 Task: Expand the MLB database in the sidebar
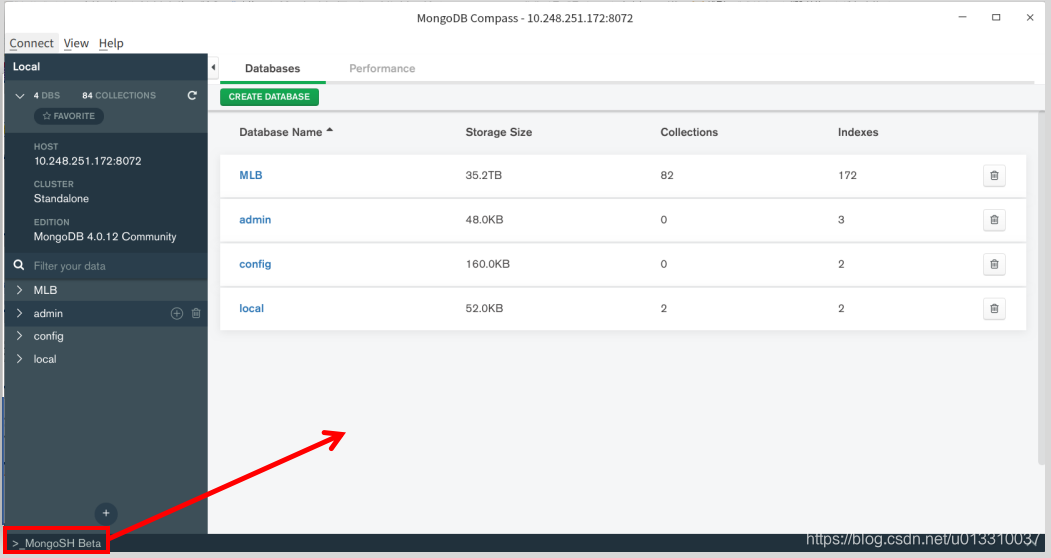point(19,290)
